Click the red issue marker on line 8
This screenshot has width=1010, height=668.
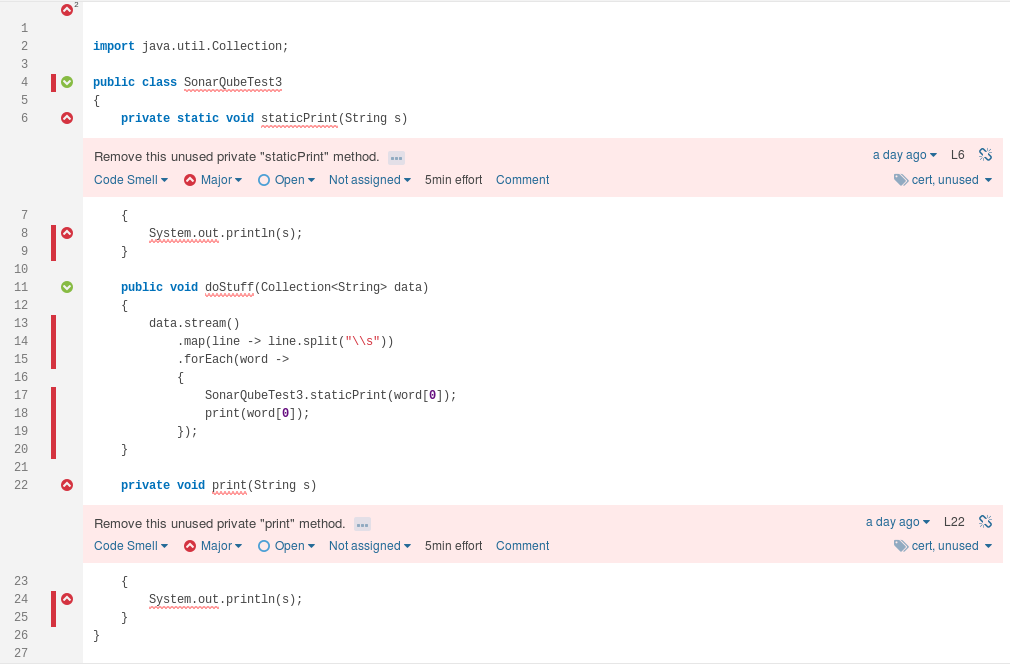click(x=67, y=233)
